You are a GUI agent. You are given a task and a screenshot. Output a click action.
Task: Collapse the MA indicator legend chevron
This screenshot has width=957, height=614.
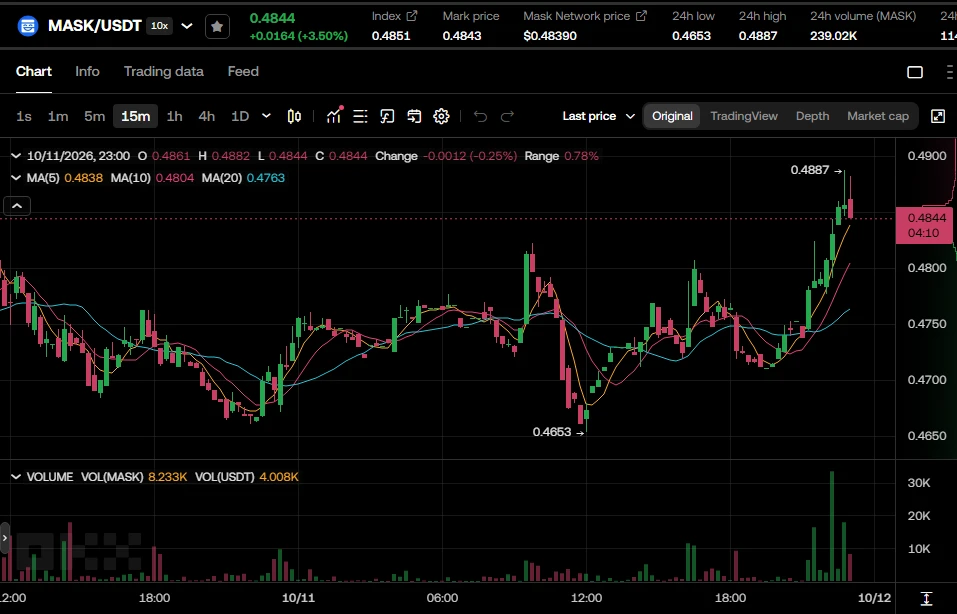(16, 178)
